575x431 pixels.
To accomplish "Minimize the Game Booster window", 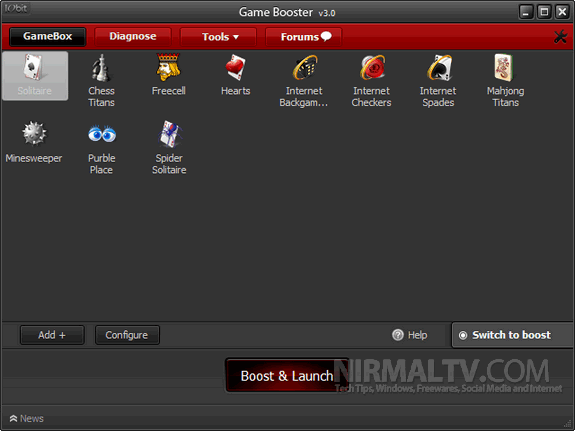I will tap(526, 12).
